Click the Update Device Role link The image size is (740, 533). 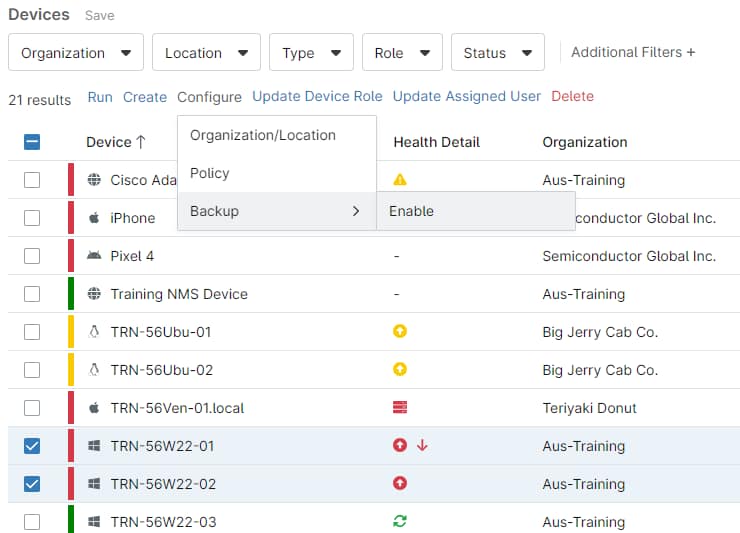(x=317, y=97)
